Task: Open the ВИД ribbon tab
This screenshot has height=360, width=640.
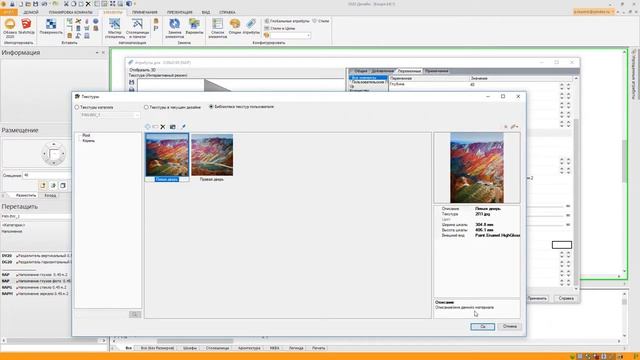Action: coord(206,12)
